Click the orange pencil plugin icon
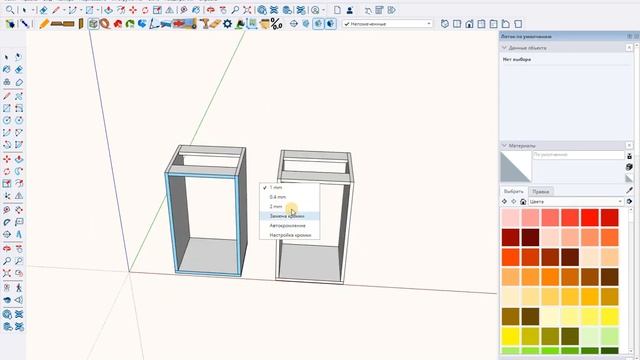Viewport: 640px width, 360px height. pyautogui.click(x=44, y=24)
